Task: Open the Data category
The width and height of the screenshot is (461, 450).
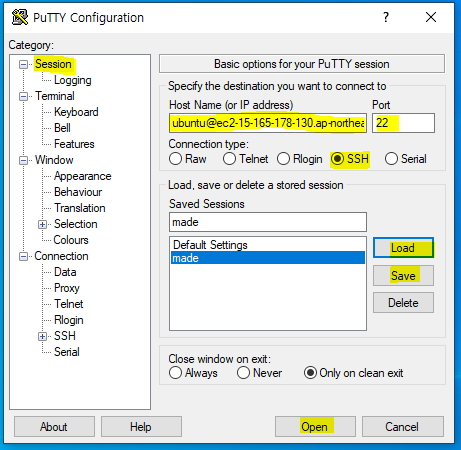Action: click(65, 272)
